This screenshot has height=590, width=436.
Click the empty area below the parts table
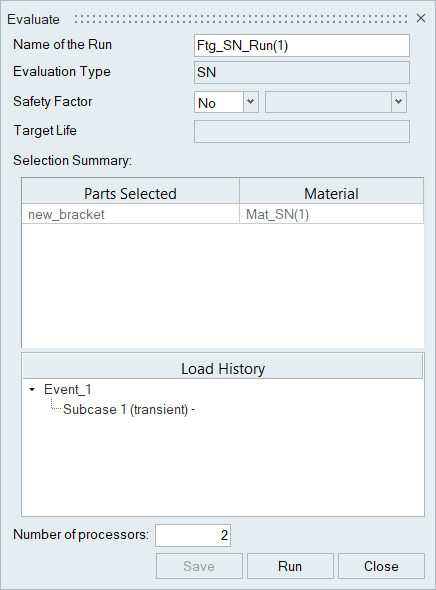[x=223, y=286]
